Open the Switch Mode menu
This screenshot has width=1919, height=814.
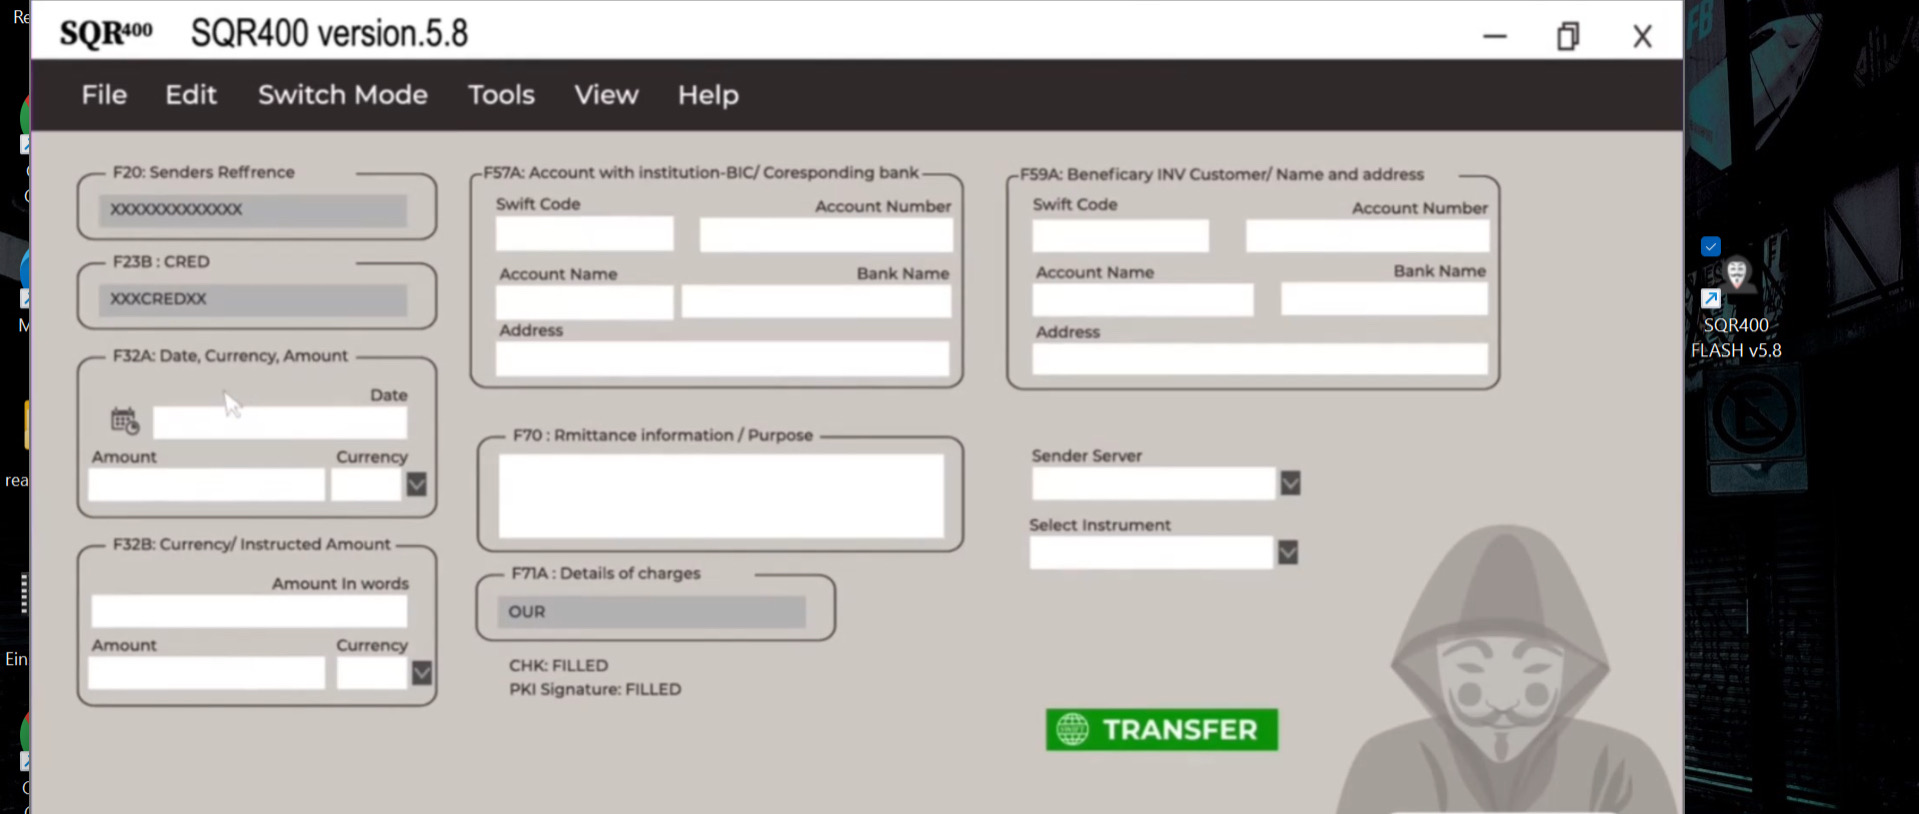point(342,95)
